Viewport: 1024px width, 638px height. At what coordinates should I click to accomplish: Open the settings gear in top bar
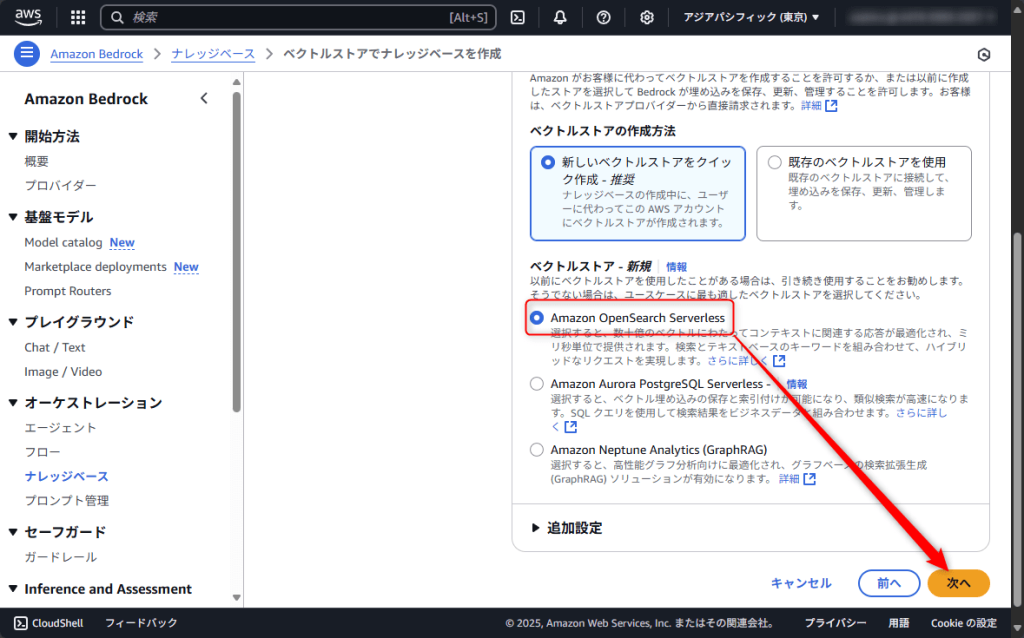[x=647, y=18]
